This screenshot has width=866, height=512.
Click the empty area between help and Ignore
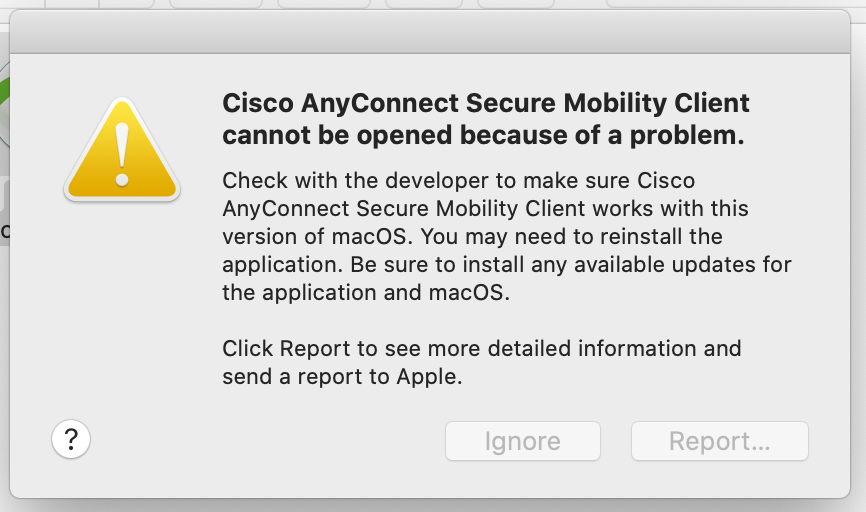tap(268, 441)
